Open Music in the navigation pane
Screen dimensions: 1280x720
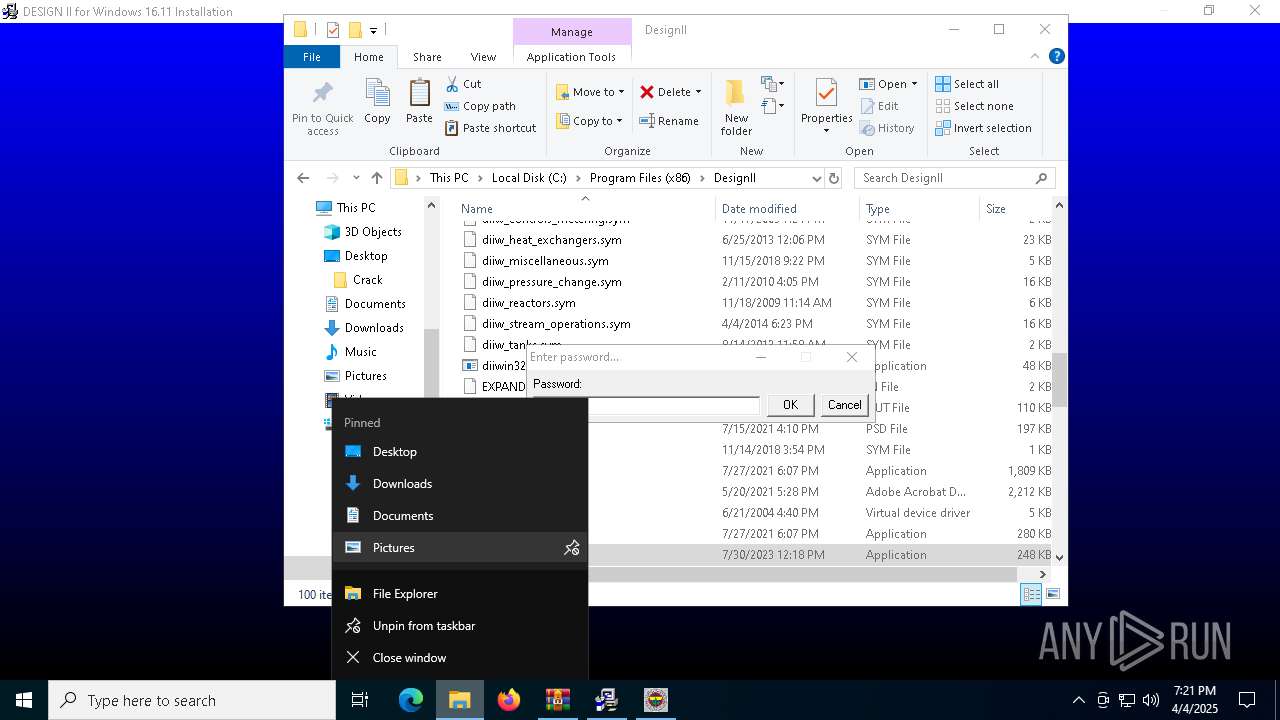[360, 352]
